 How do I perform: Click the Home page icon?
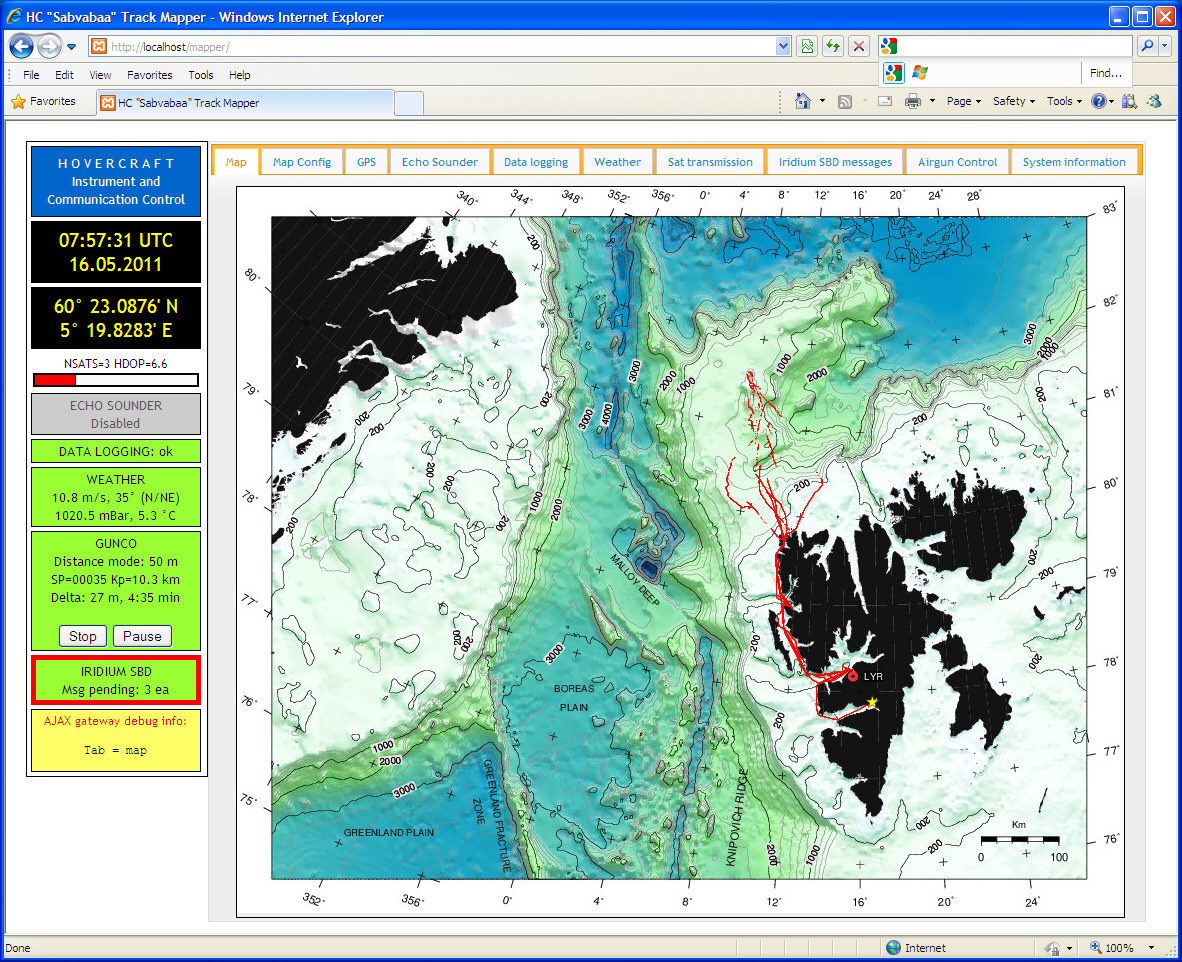coord(802,101)
